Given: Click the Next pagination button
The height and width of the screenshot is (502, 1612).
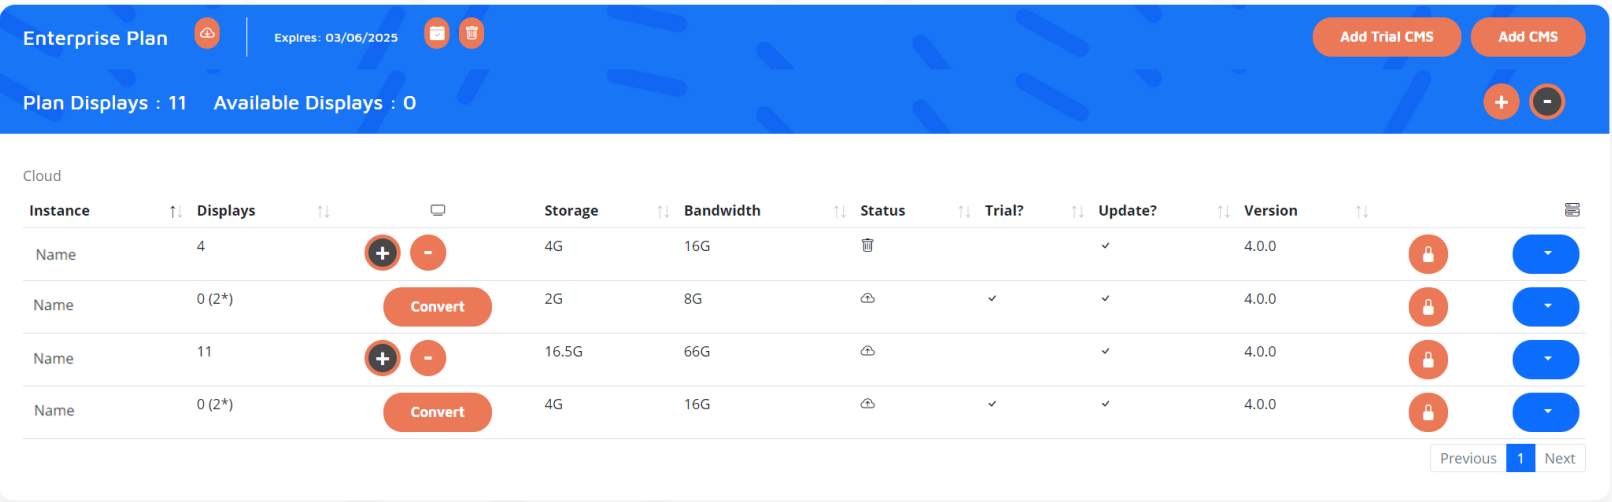Looking at the screenshot, I should coord(1559,458).
